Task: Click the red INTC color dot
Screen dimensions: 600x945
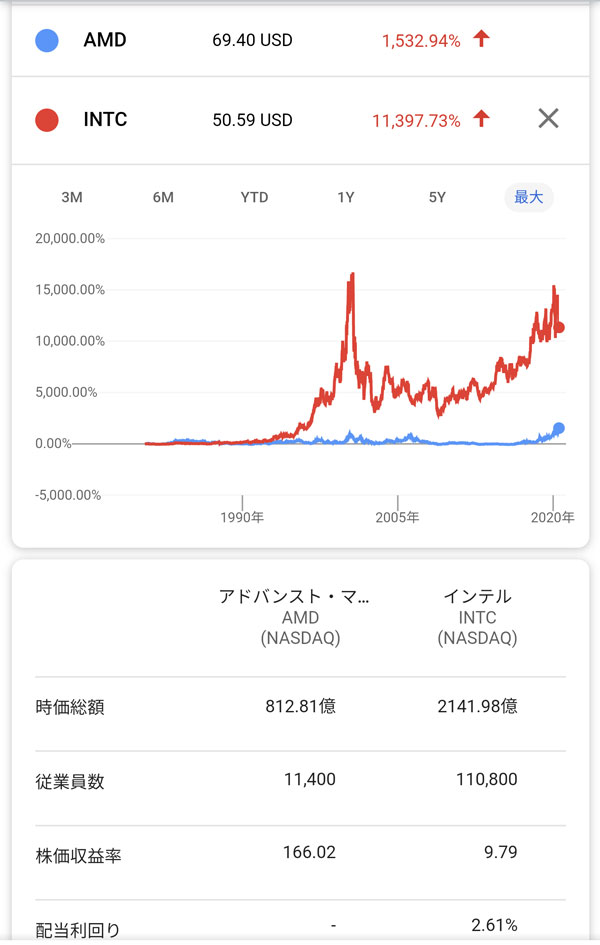Action: tap(46, 120)
